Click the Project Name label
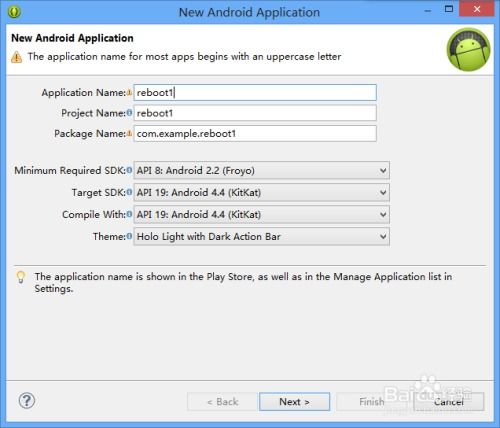The width and height of the screenshot is (500, 428). point(94,113)
